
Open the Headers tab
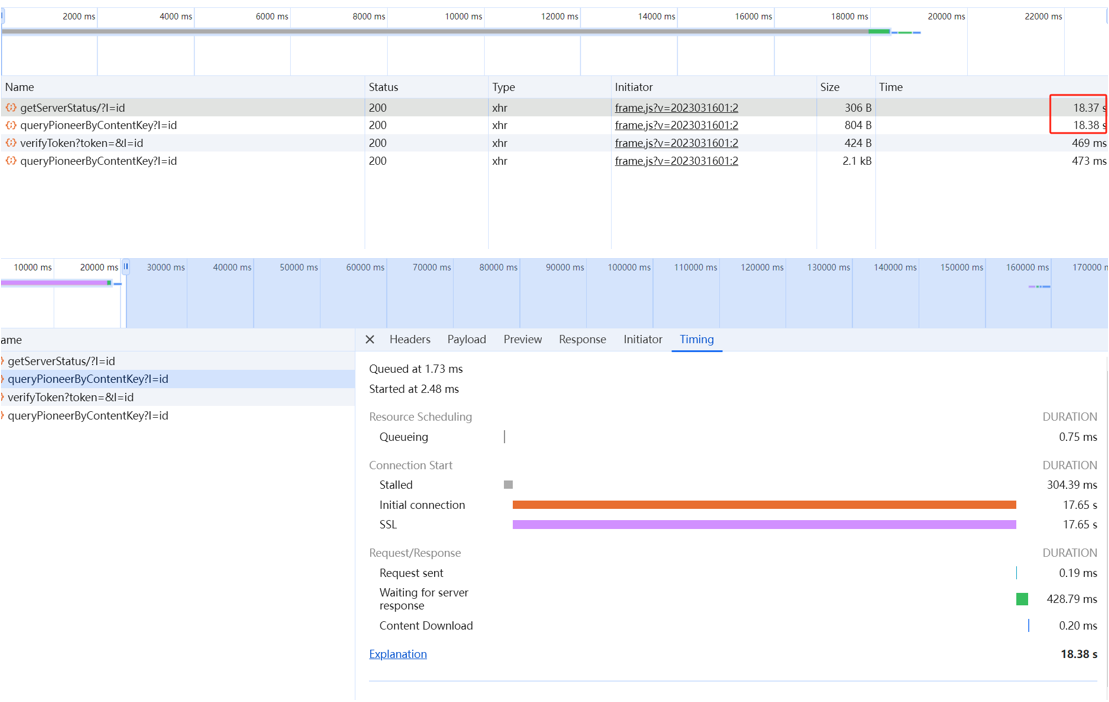point(410,339)
